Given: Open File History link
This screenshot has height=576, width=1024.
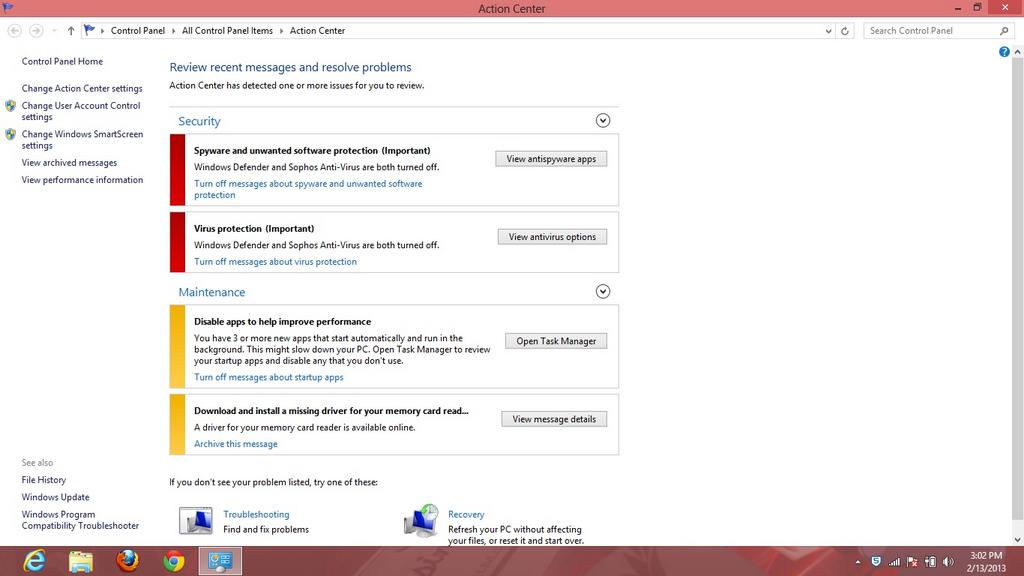Looking at the screenshot, I should pyautogui.click(x=44, y=479).
